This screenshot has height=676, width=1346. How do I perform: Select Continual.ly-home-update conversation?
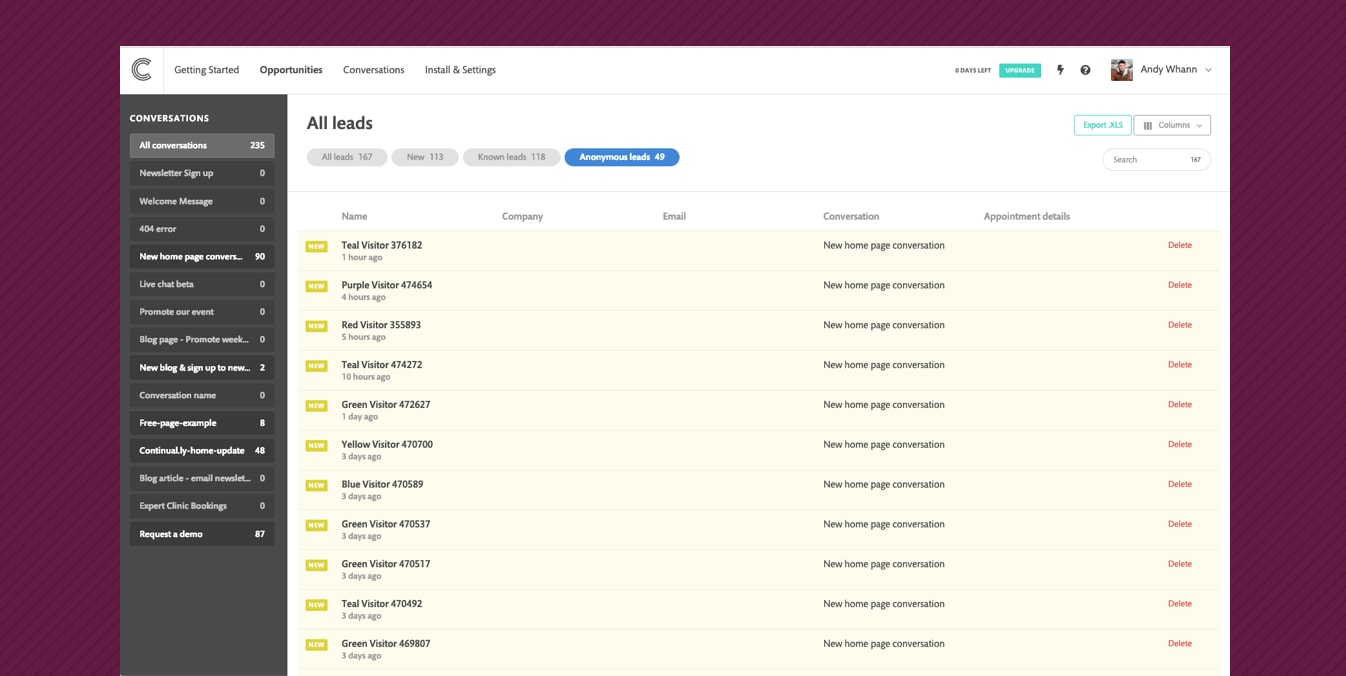pos(202,451)
